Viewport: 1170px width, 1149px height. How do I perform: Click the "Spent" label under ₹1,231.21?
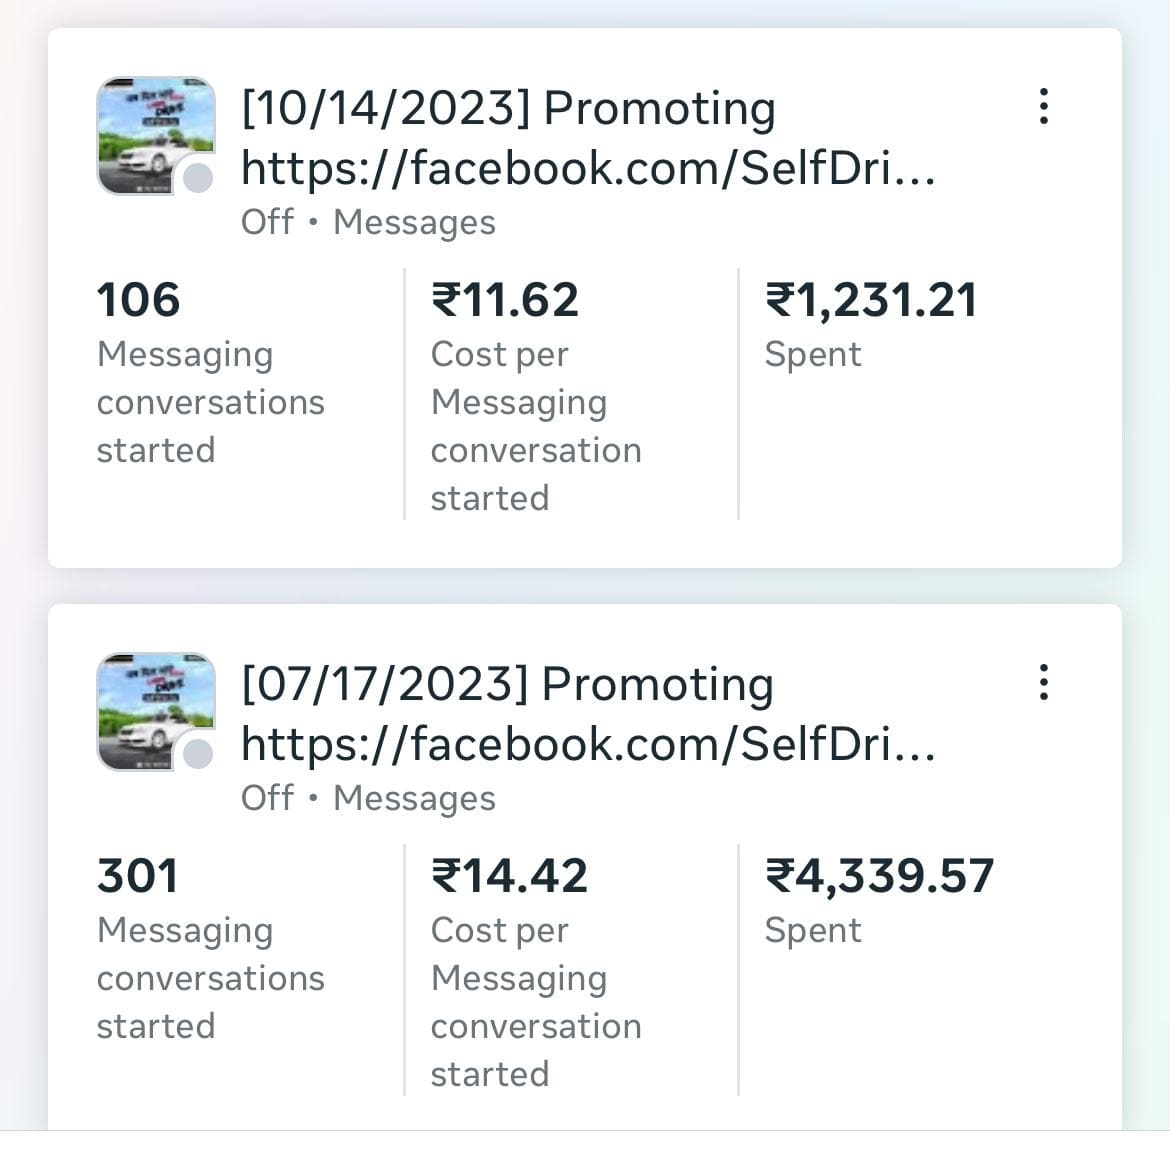[x=813, y=354]
